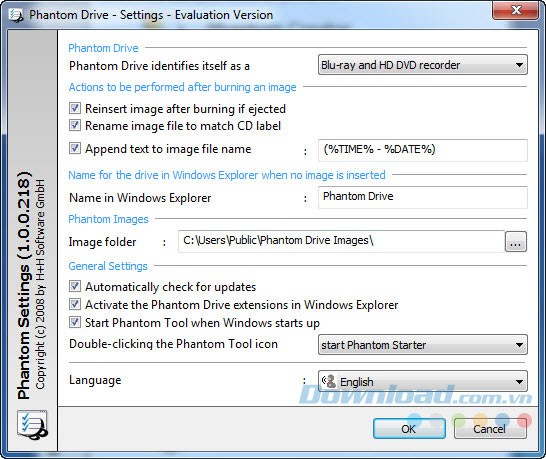Click the Phantom Drive identifies itself as a label
Screen dimensions: 546x459
click(159, 65)
